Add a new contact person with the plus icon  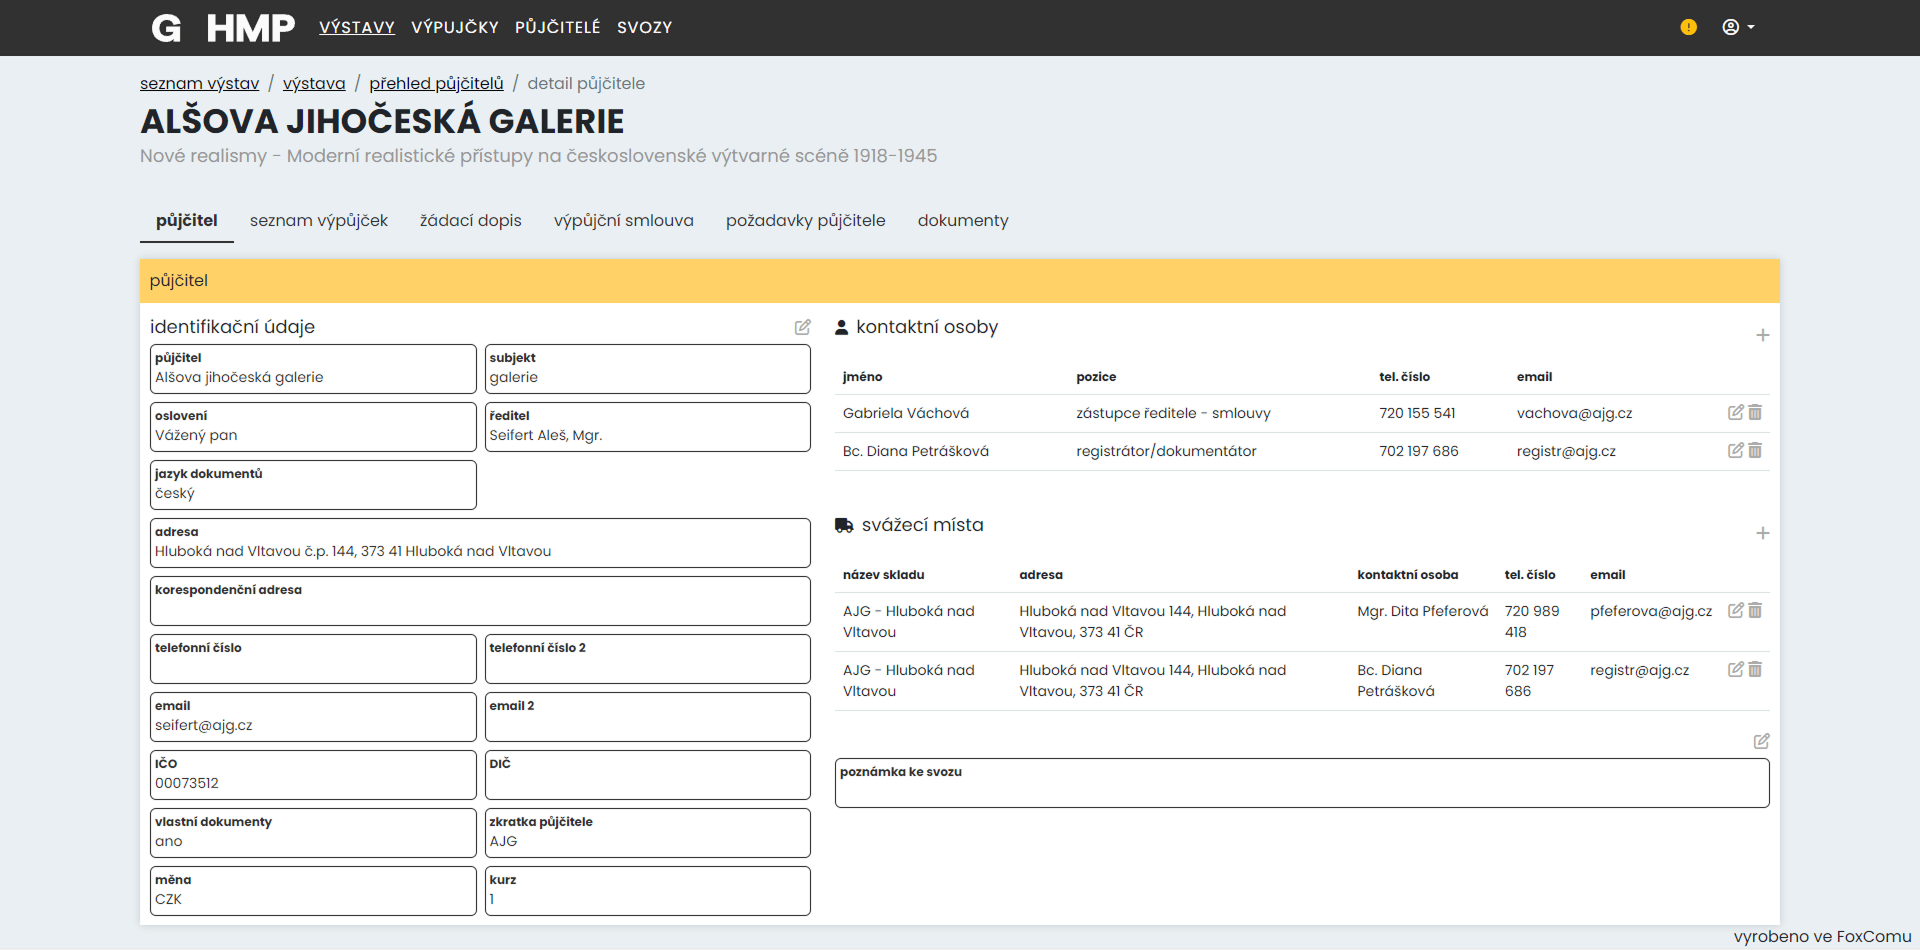(1763, 335)
